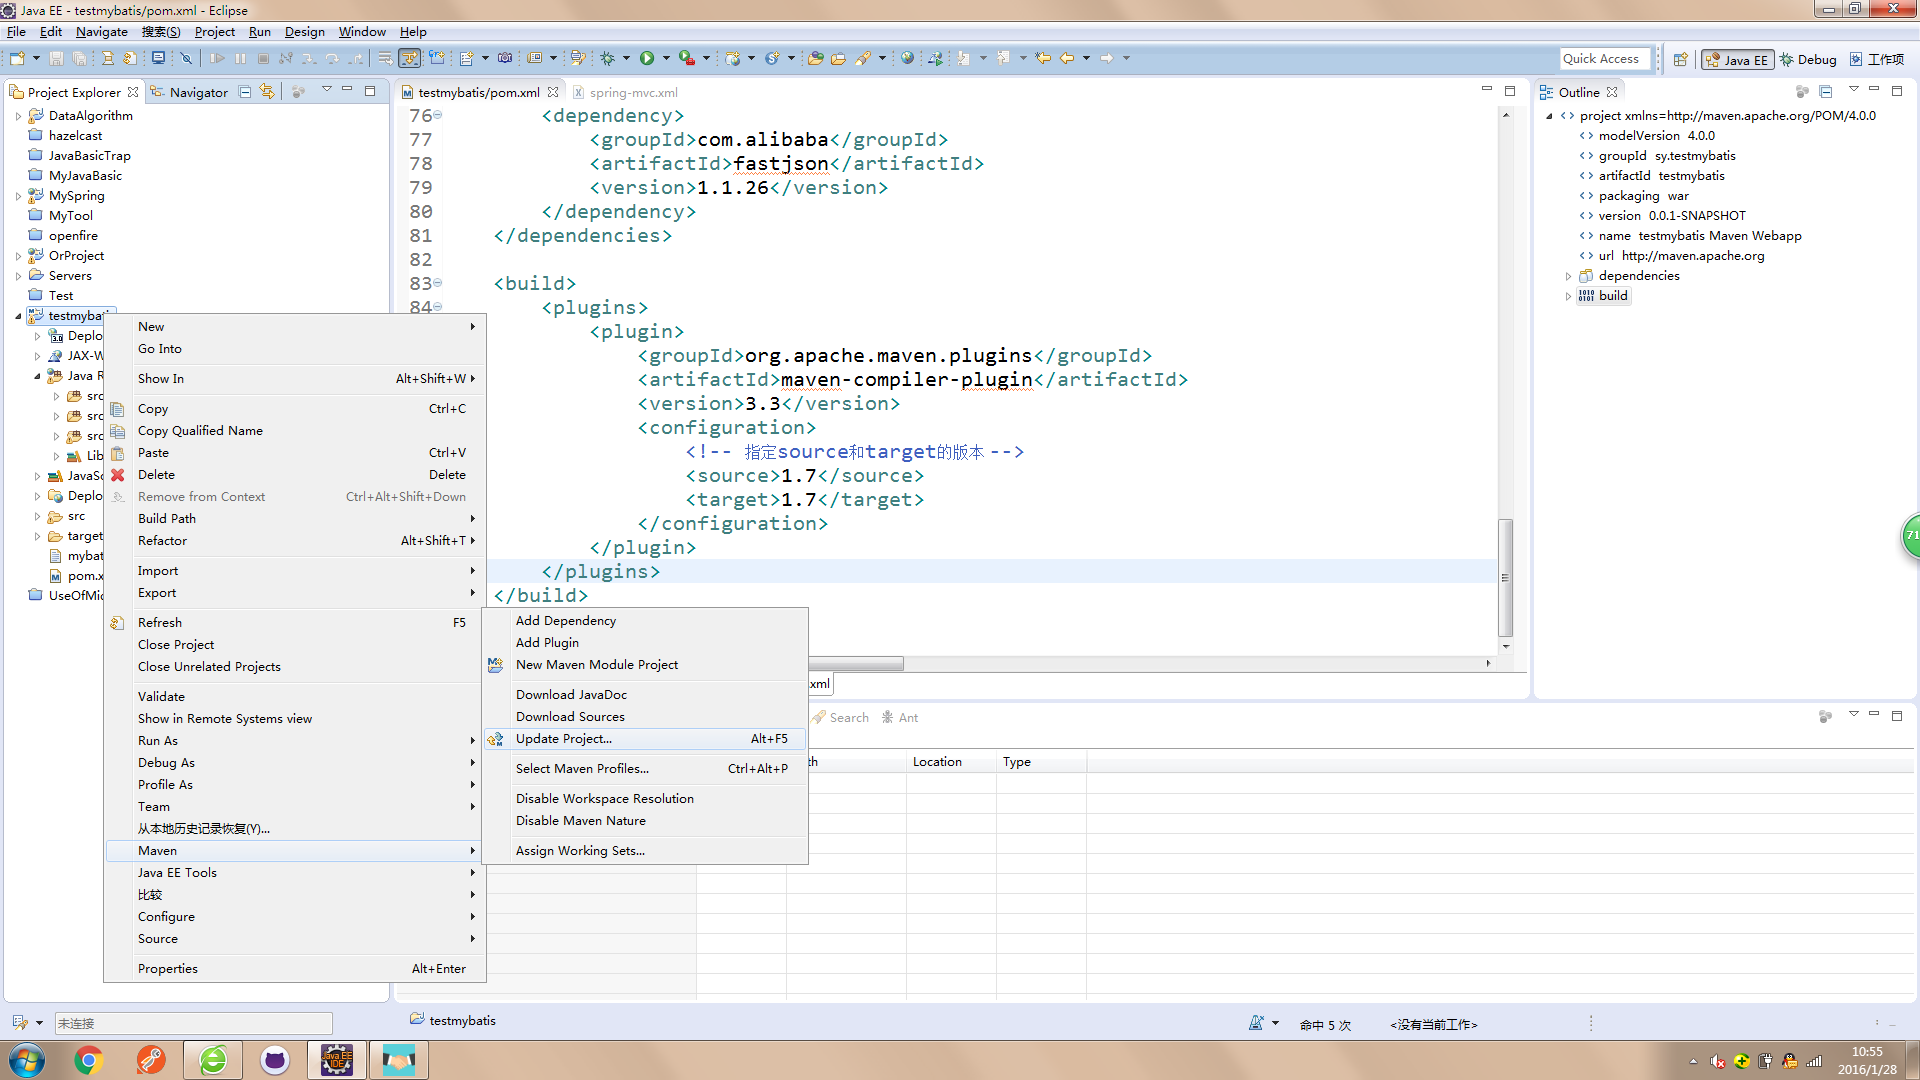This screenshot has height=1080, width=1920.
Task: Open the Run button dropdown arrow
Action: pos(666,58)
